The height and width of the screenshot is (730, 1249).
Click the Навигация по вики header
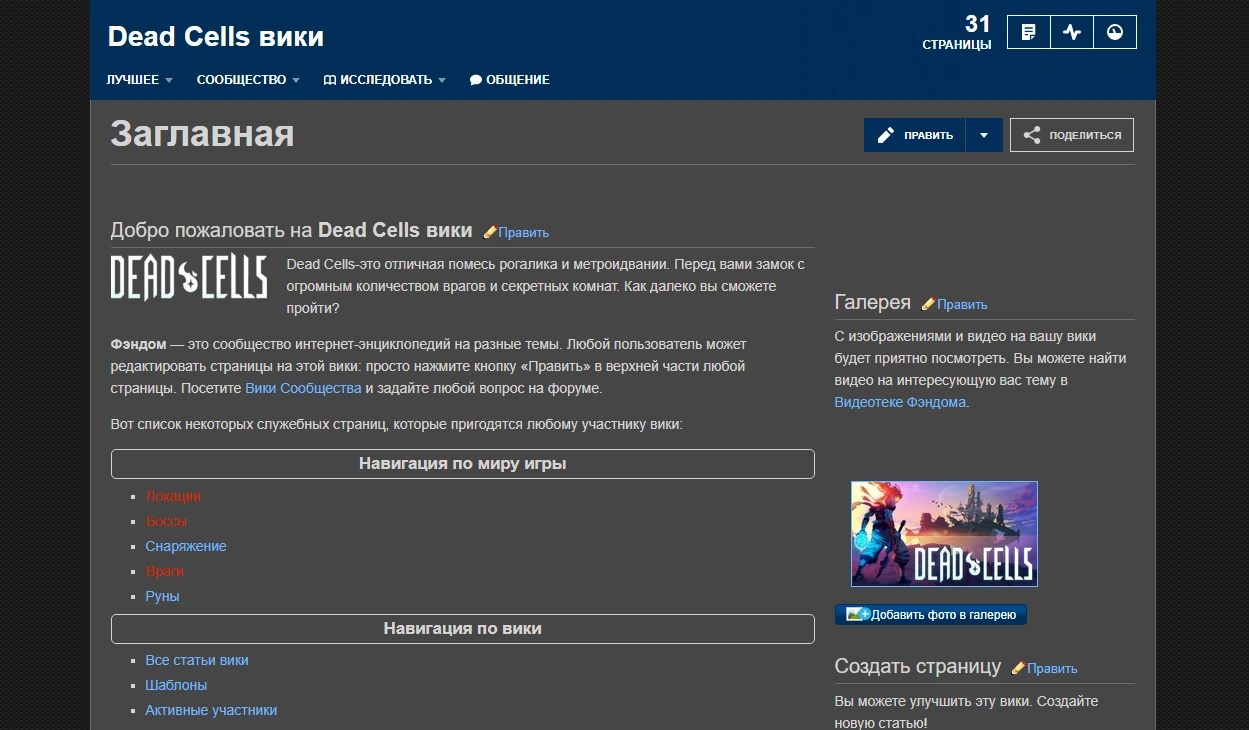pyautogui.click(x=463, y=629)
